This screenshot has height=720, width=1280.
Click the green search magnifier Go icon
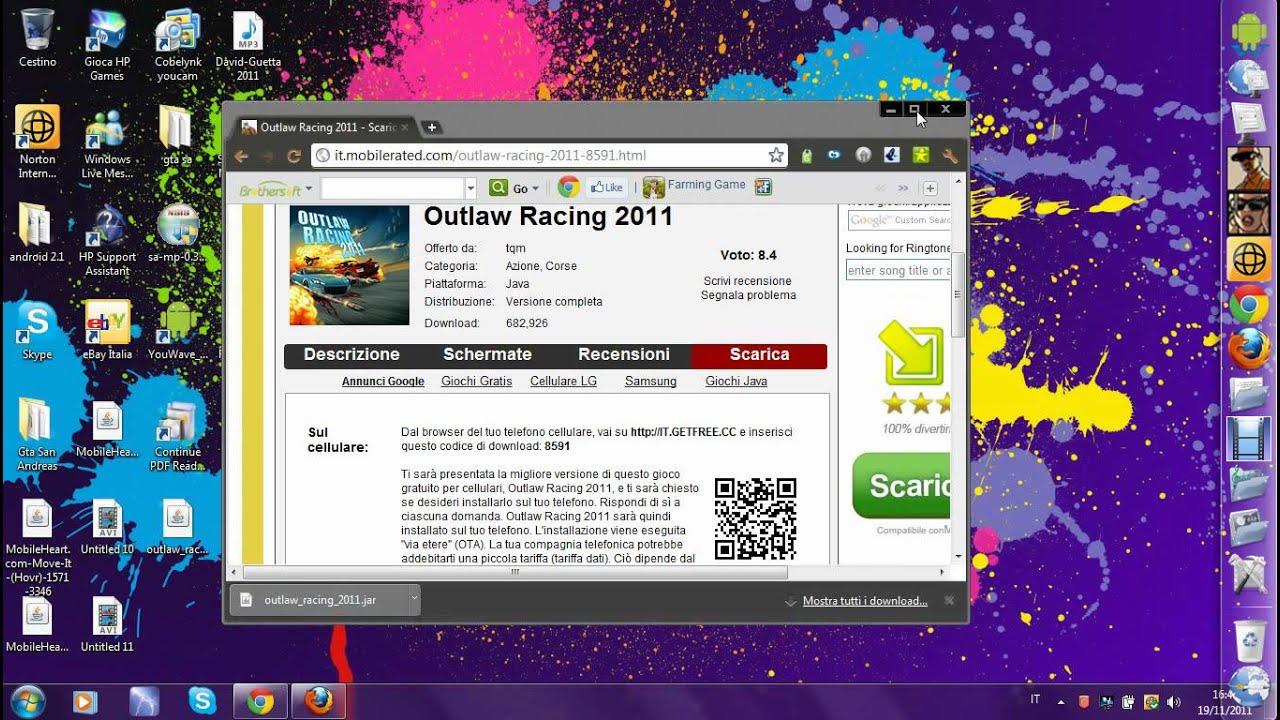[498, 187]
